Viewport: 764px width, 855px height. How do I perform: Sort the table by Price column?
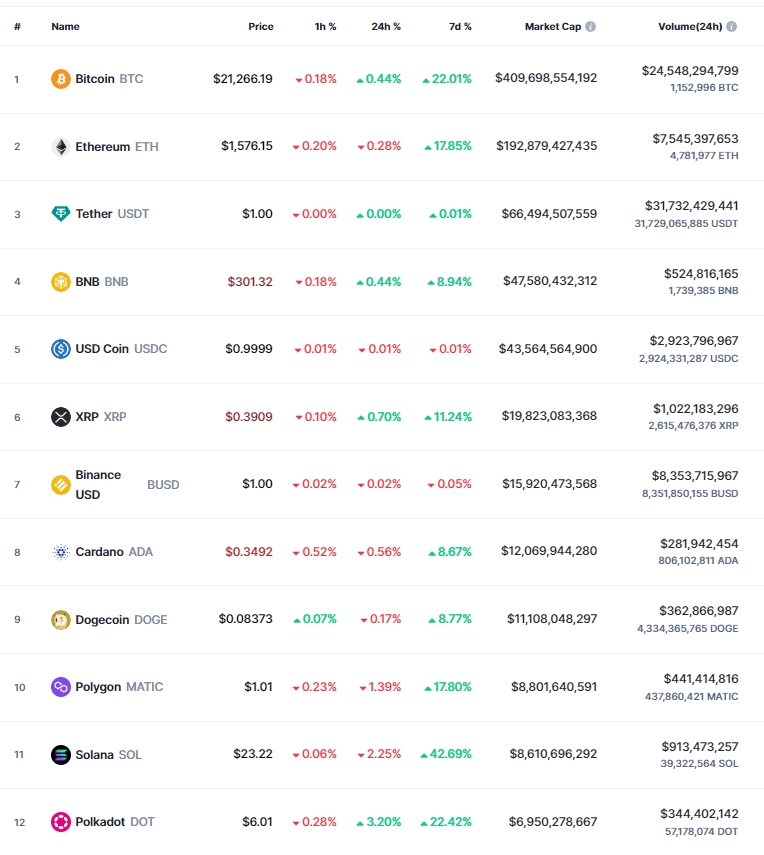tap(261, 26)
